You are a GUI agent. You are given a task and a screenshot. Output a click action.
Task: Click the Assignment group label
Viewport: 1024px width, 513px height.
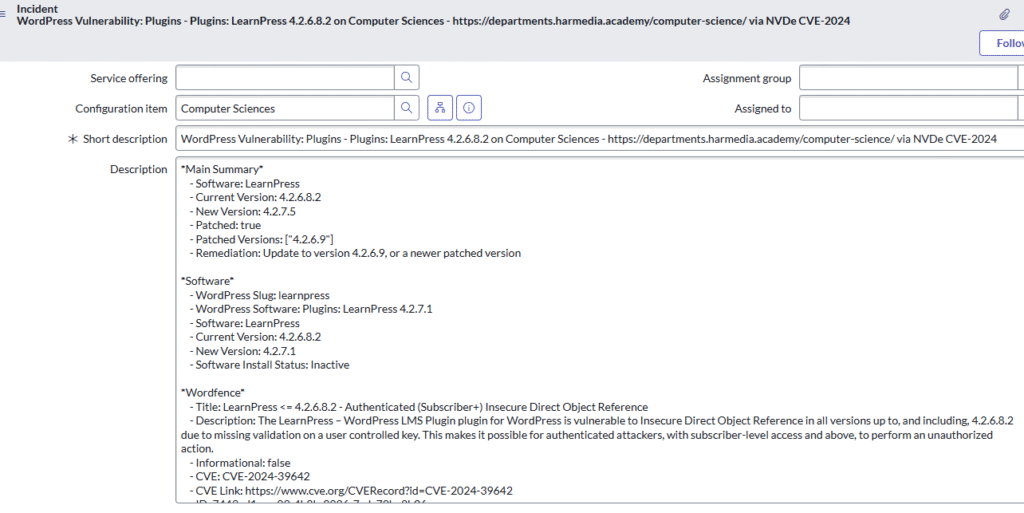coord(746,79)
